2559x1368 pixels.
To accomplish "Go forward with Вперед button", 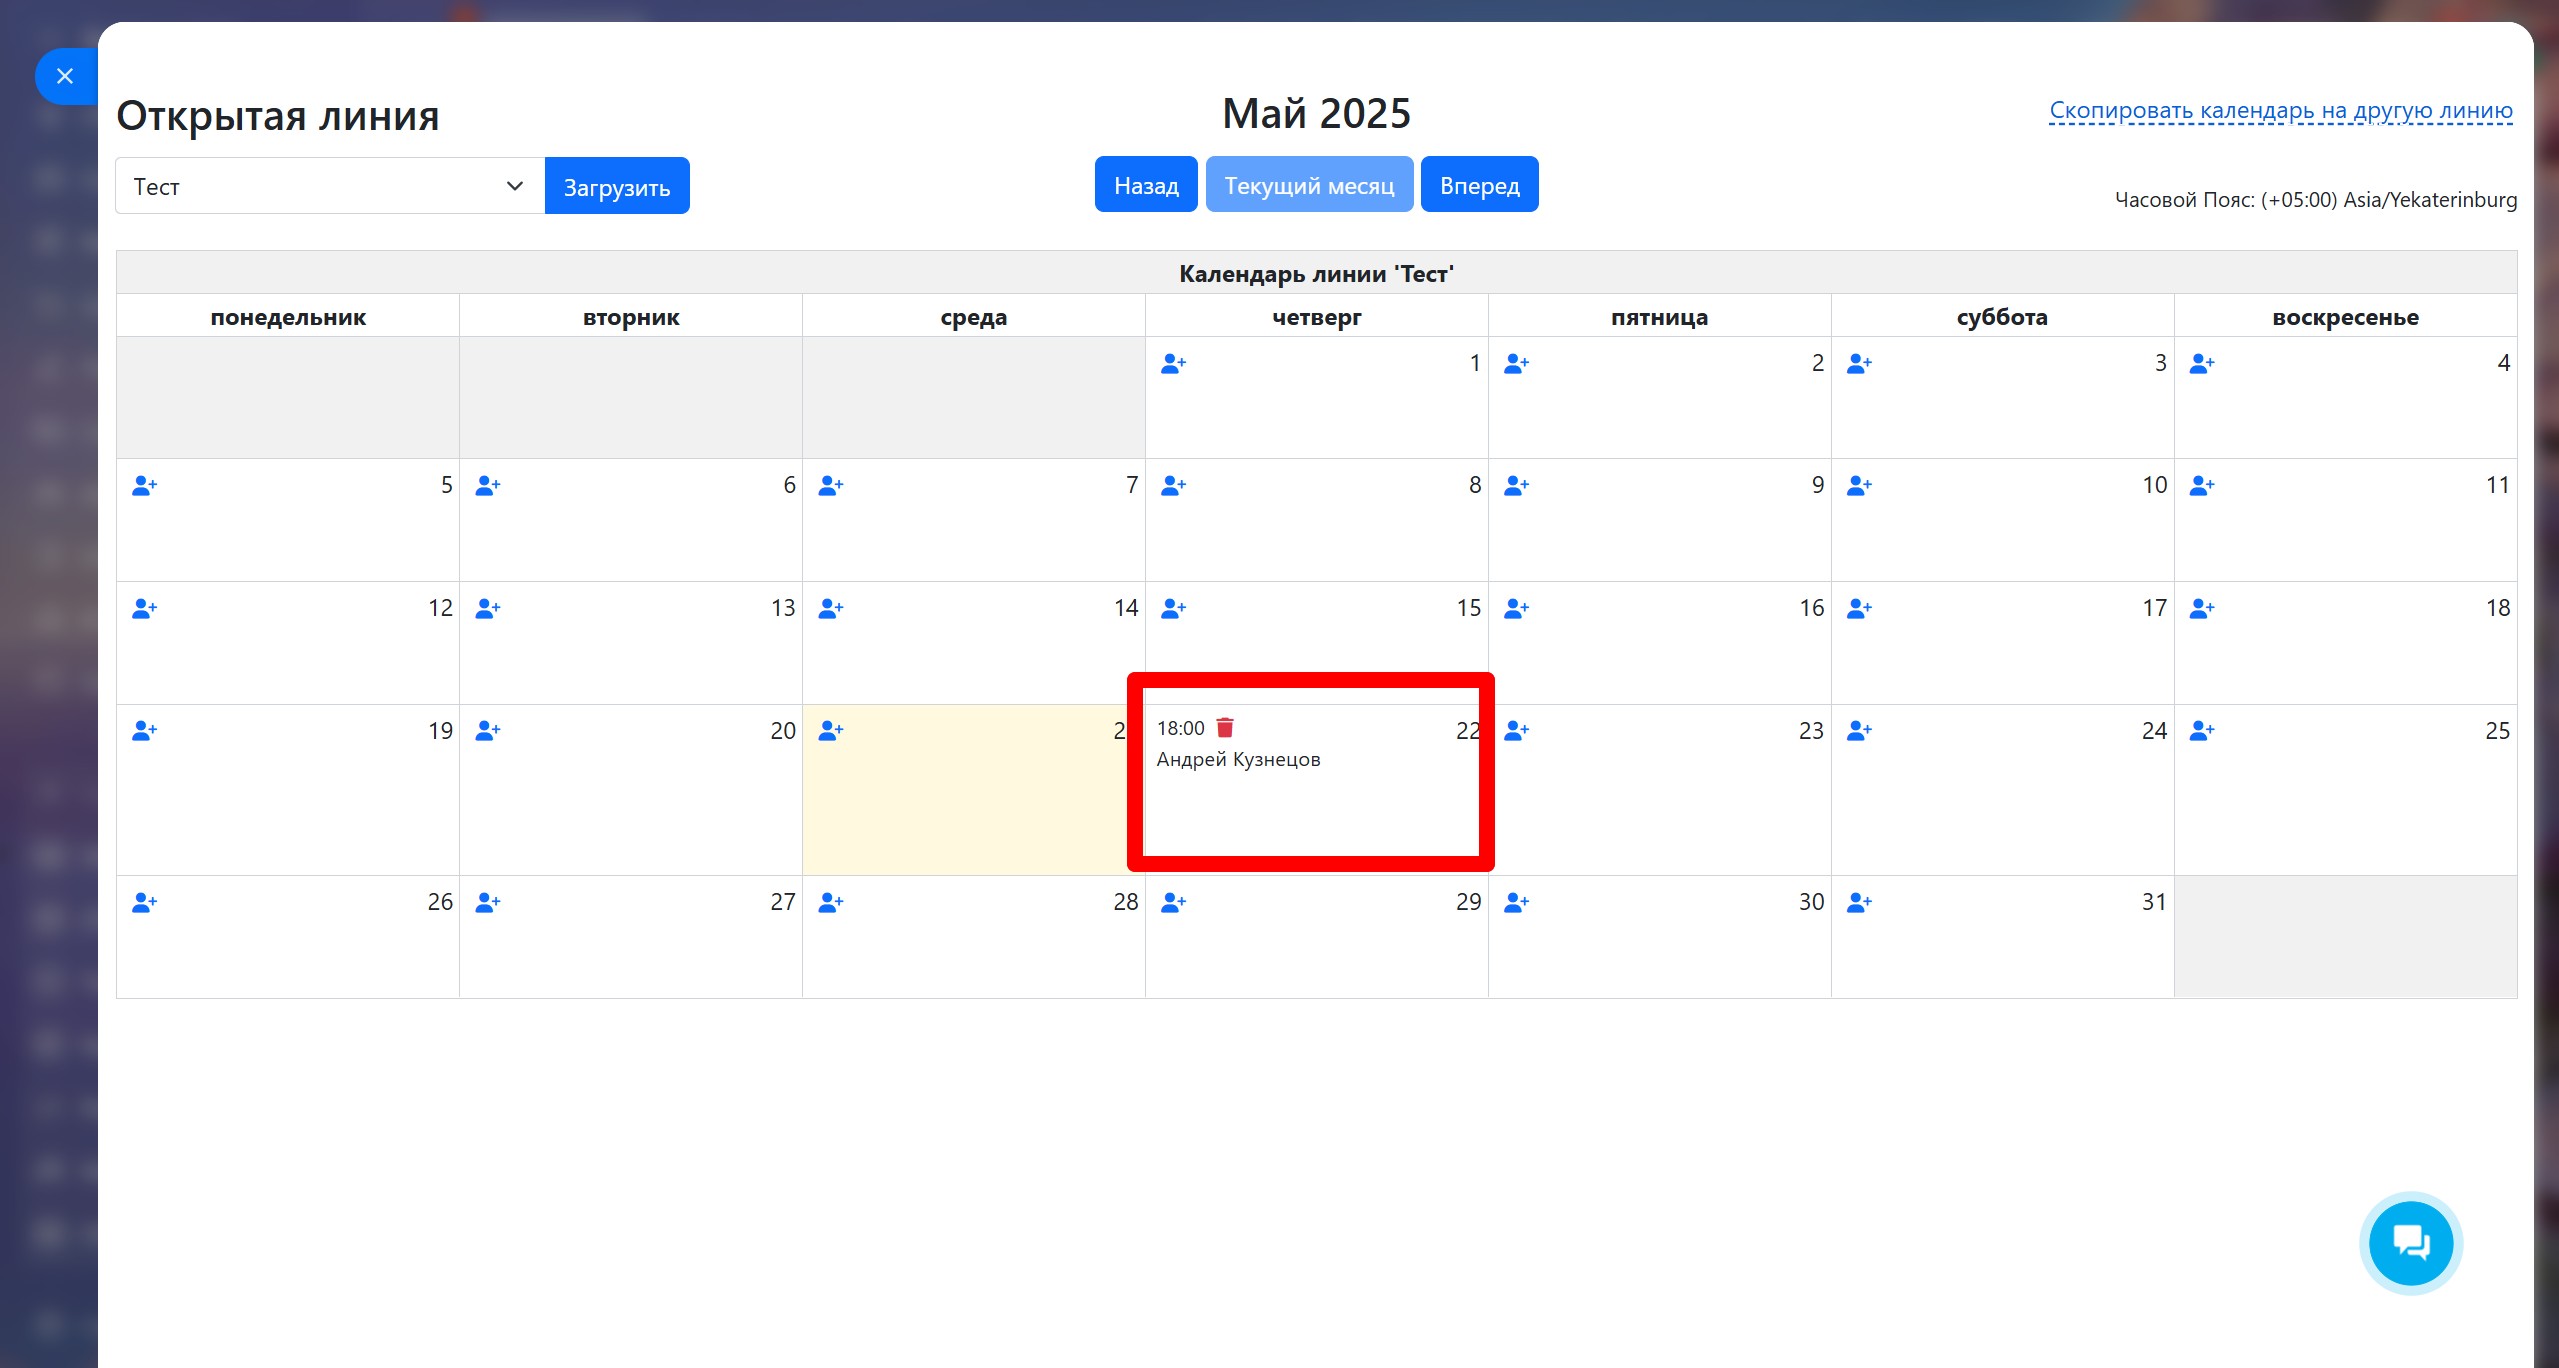I will pos(1478,185).
